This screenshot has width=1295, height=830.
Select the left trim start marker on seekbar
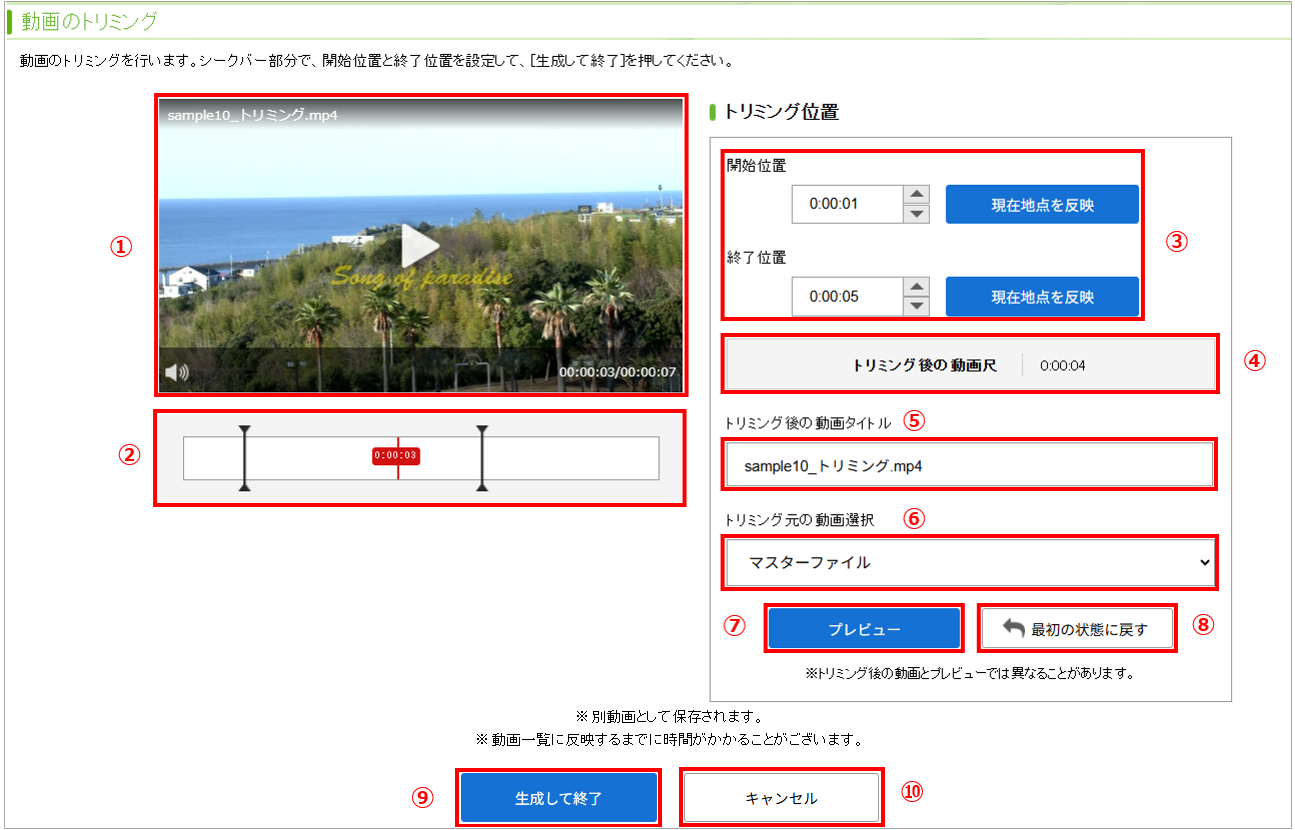244,458
